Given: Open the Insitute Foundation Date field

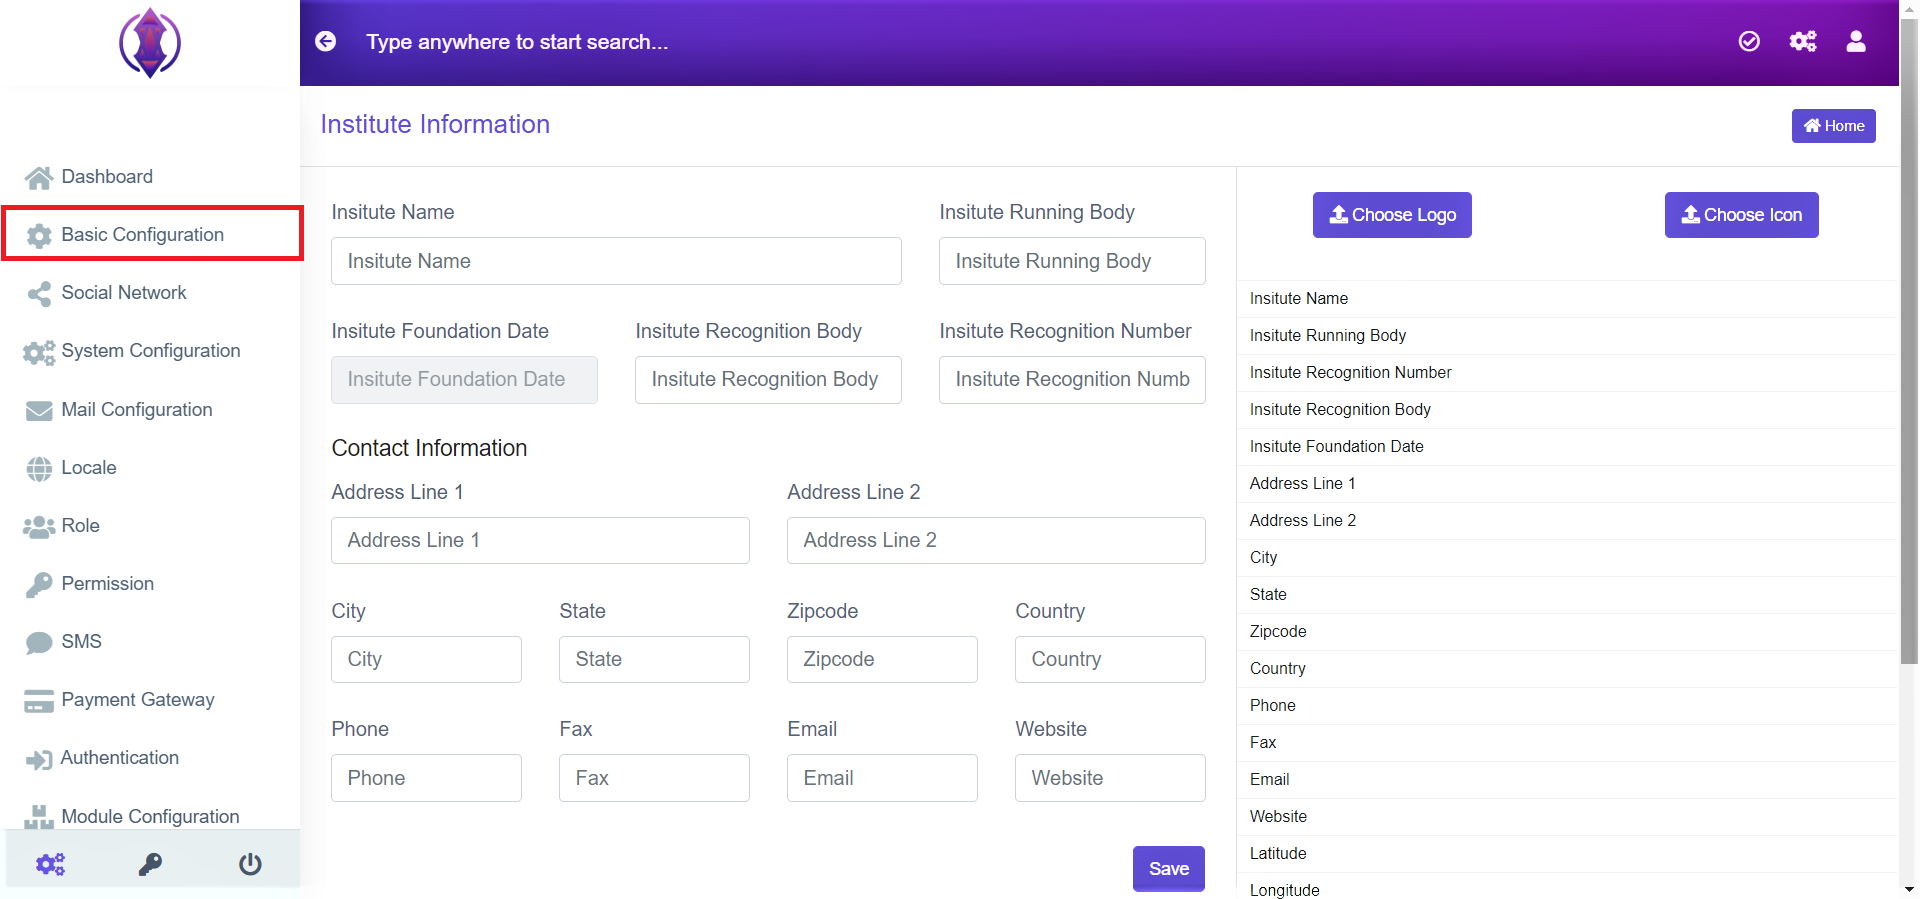Looking at the screenshot, I should (464, 380).
